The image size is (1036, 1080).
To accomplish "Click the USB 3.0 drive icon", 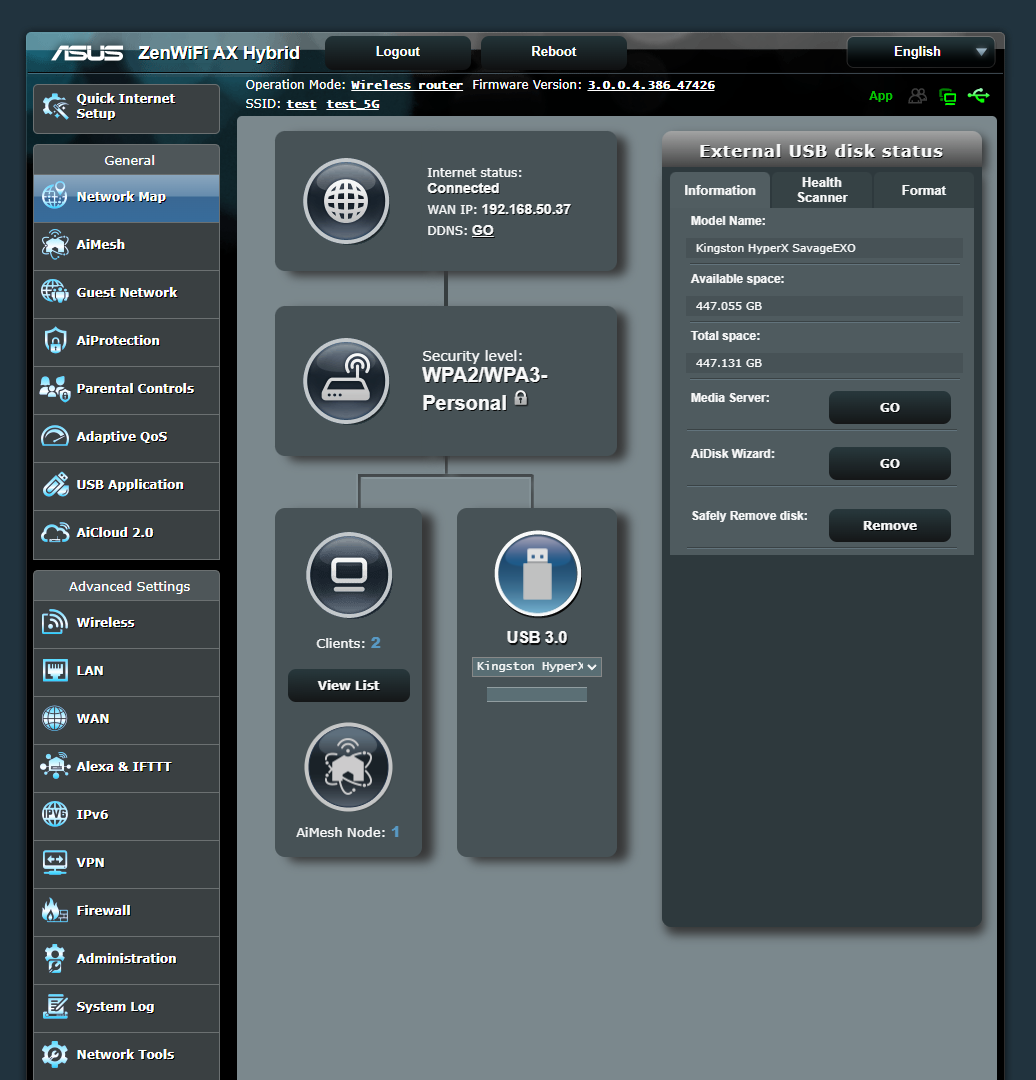I will click(537, 574).
